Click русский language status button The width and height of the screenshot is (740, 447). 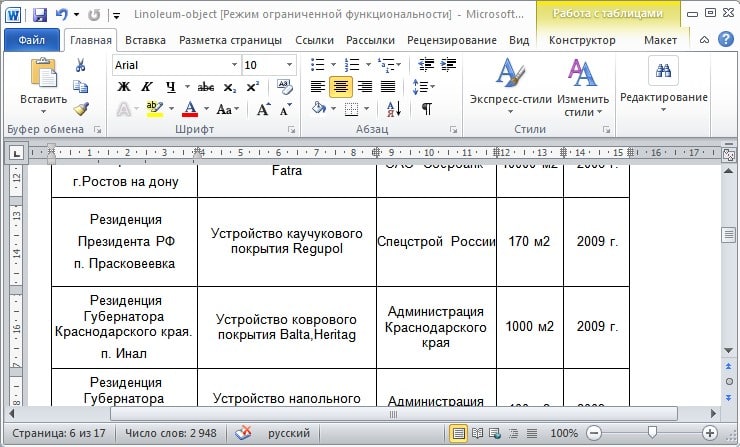[x=289, y=433]
